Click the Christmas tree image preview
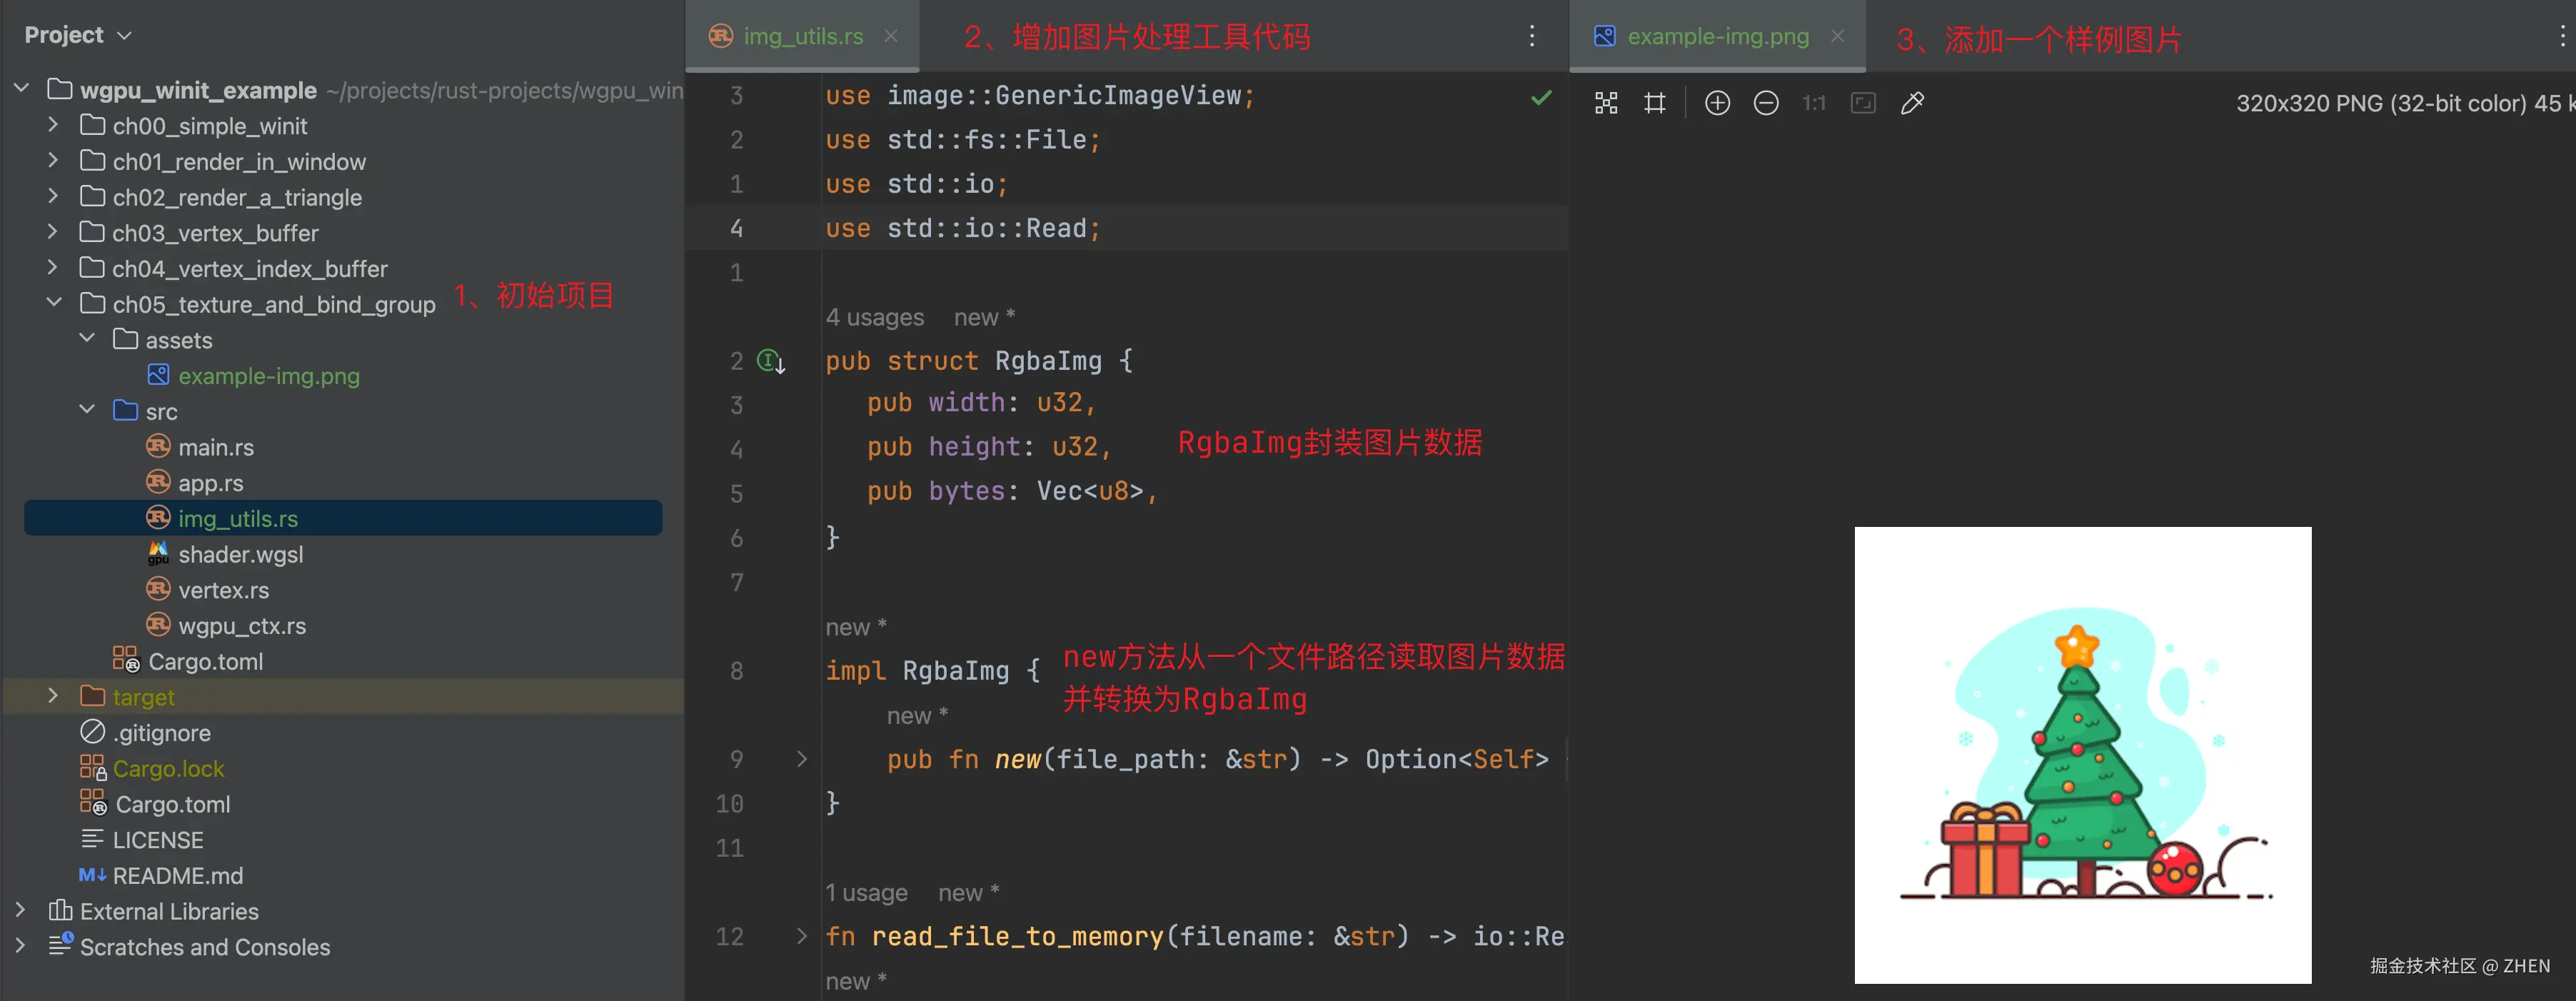2576x1001 pixels. click(2083, 755)
